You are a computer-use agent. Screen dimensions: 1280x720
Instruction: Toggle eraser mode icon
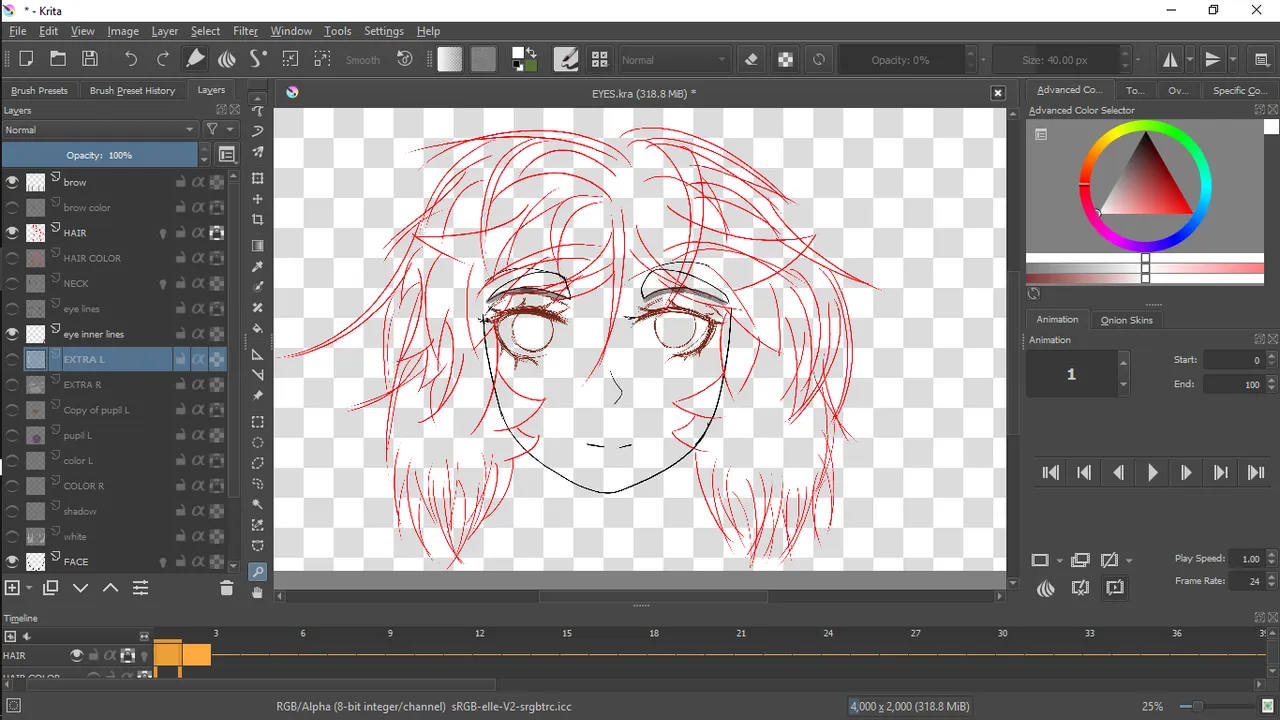click(x=752, y=59)
